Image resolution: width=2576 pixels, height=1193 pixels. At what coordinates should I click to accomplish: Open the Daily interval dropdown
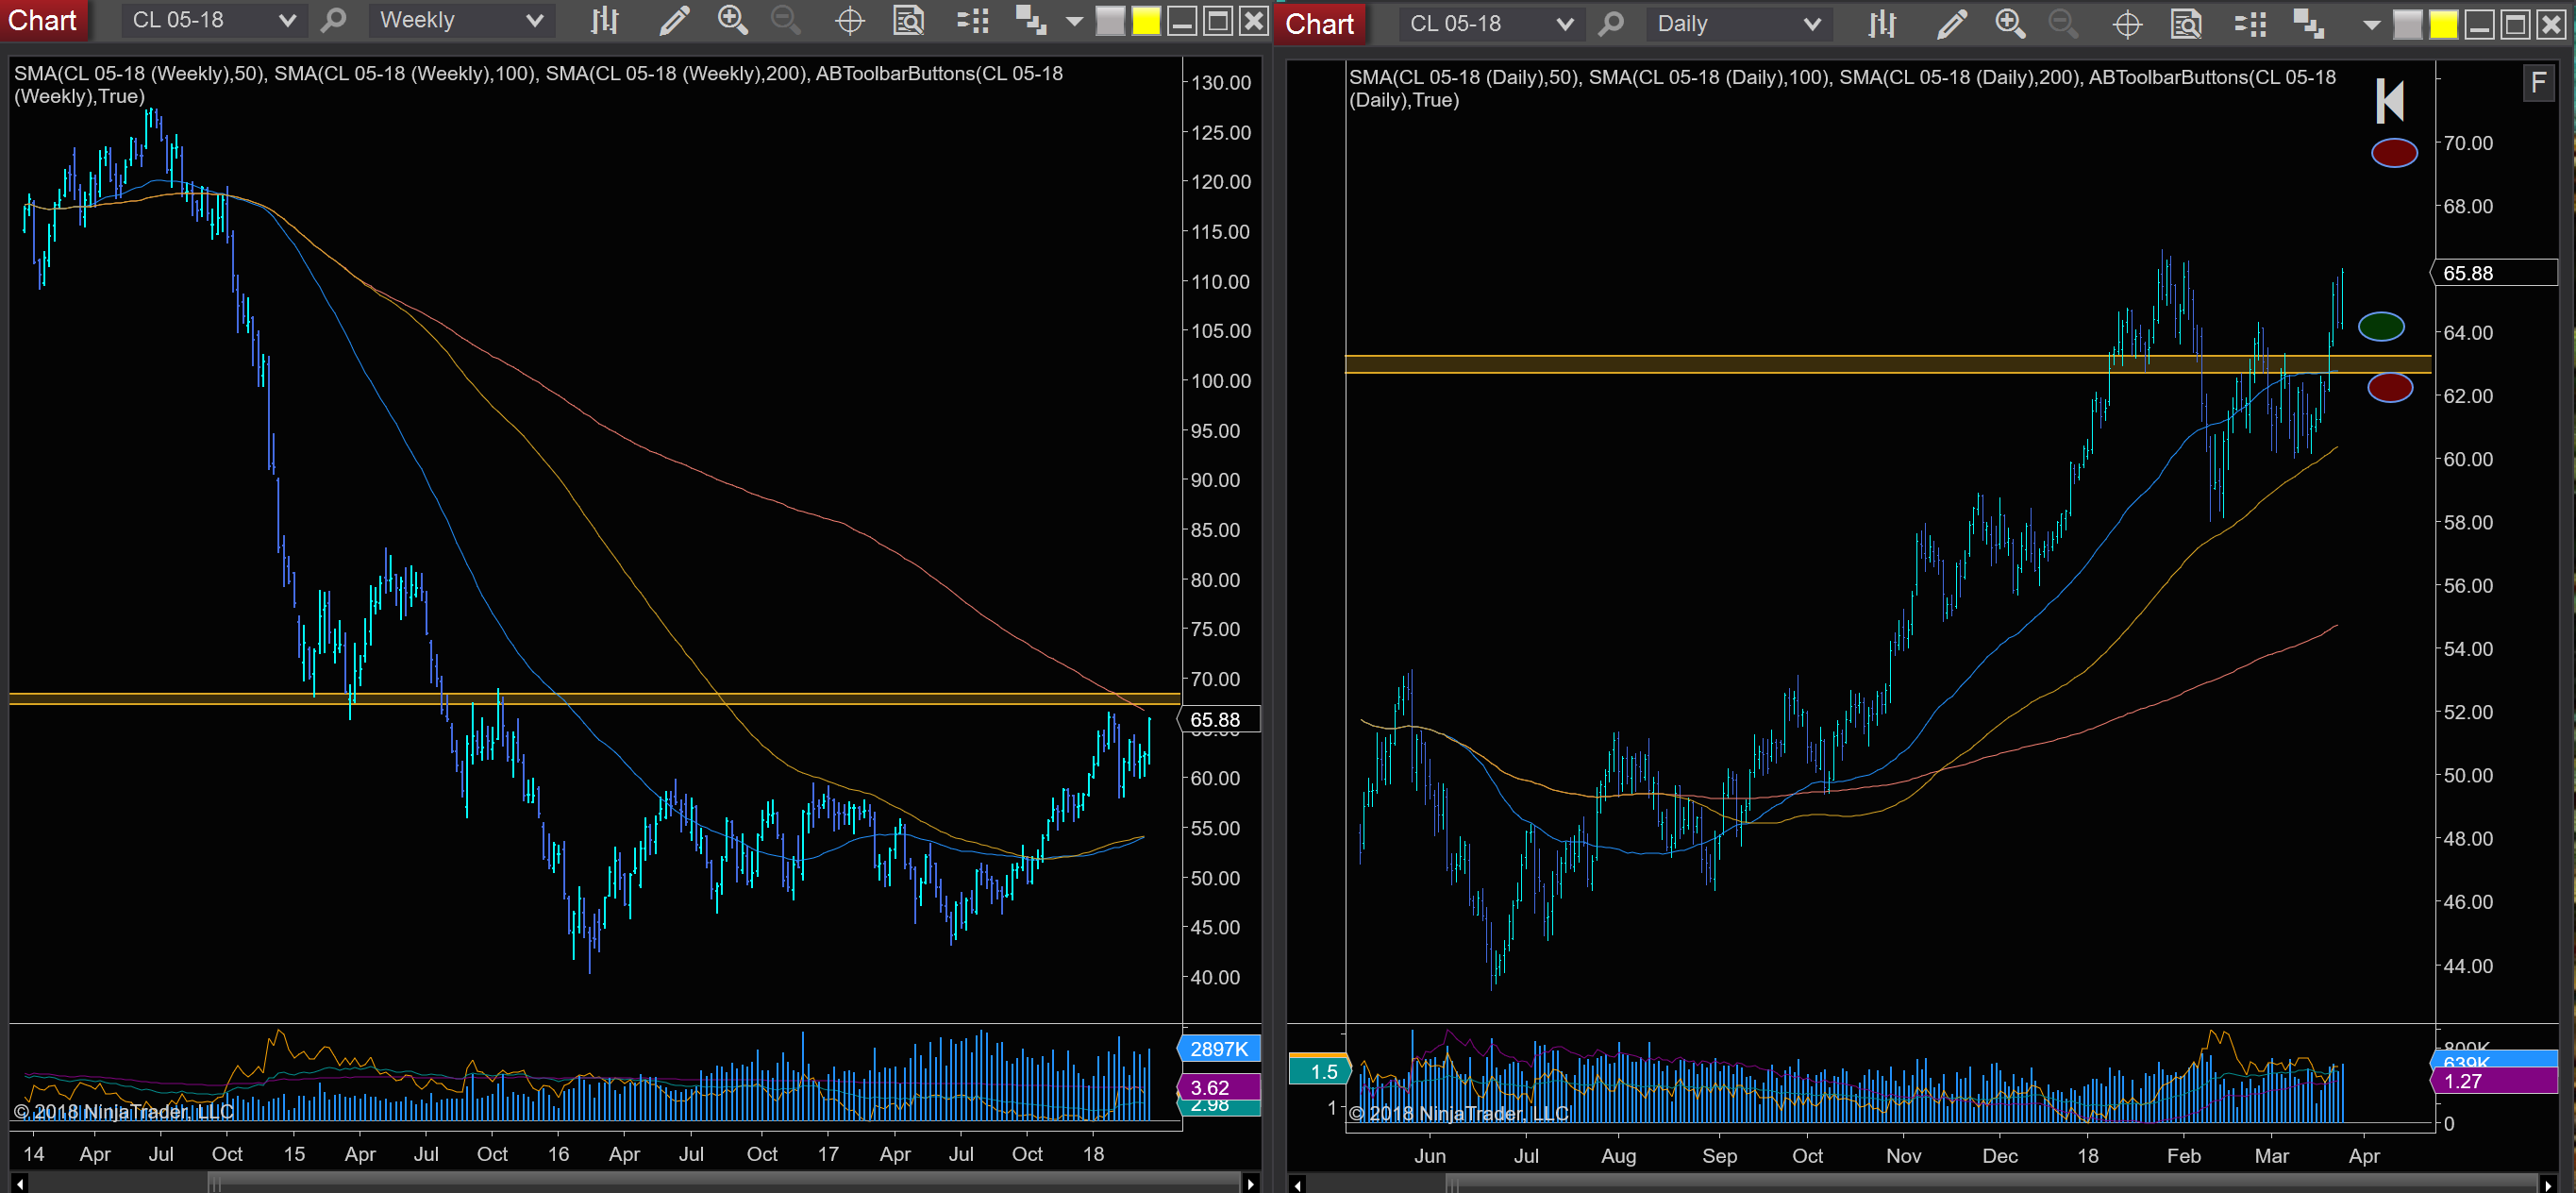coord(1738,23)
